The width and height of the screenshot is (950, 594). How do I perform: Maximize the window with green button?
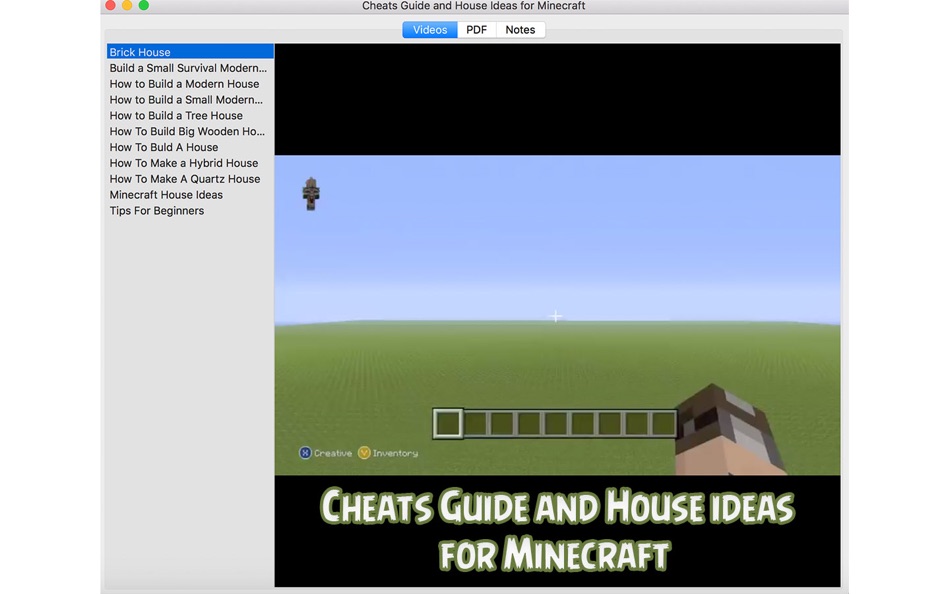click(x=144, y=5)
